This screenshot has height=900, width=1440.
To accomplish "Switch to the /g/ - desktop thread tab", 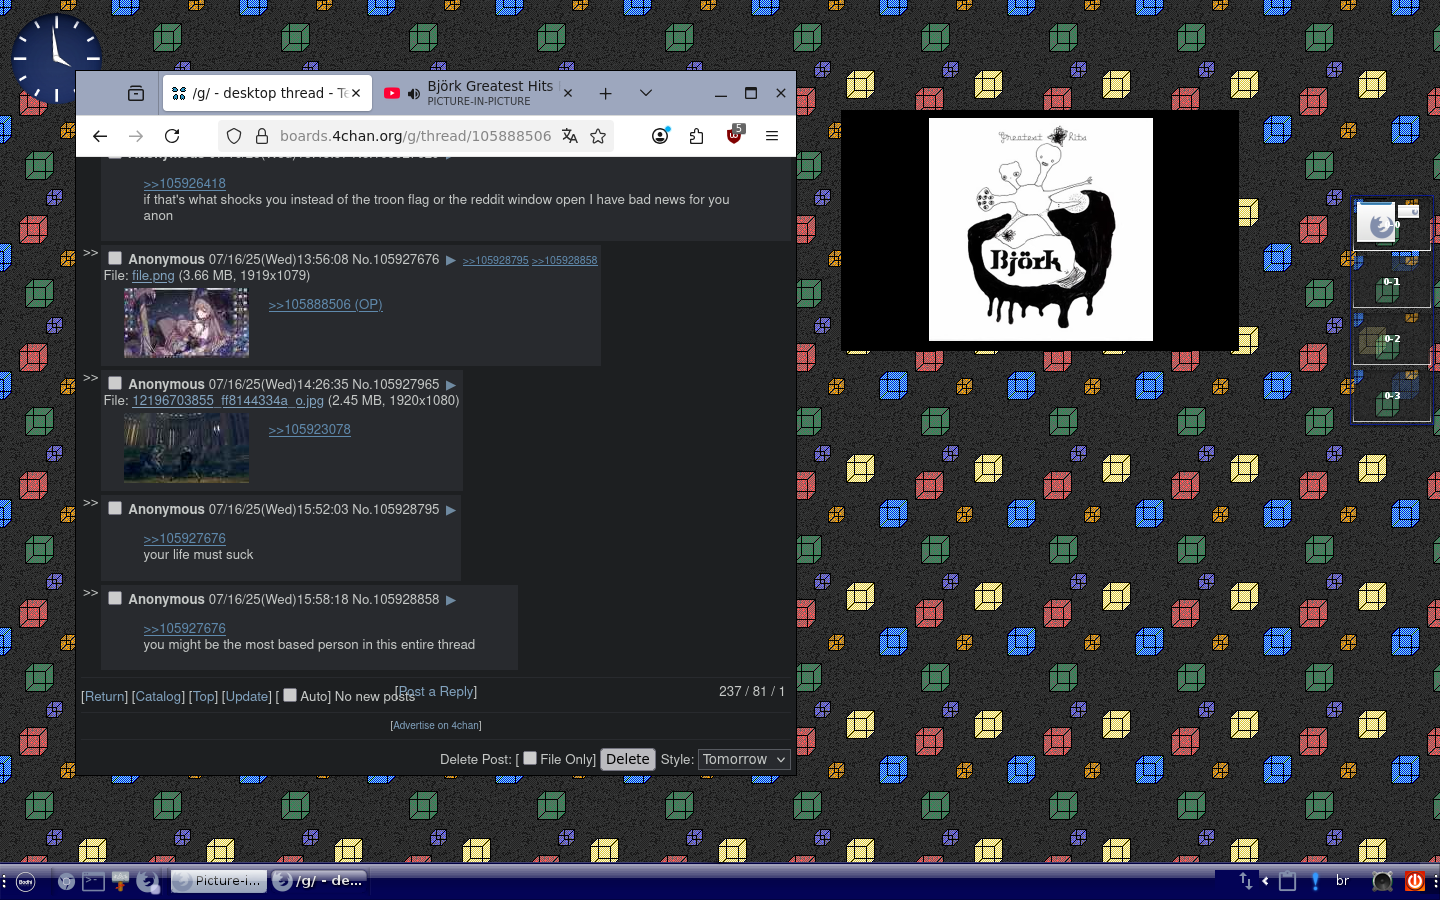I will (266, 93).
